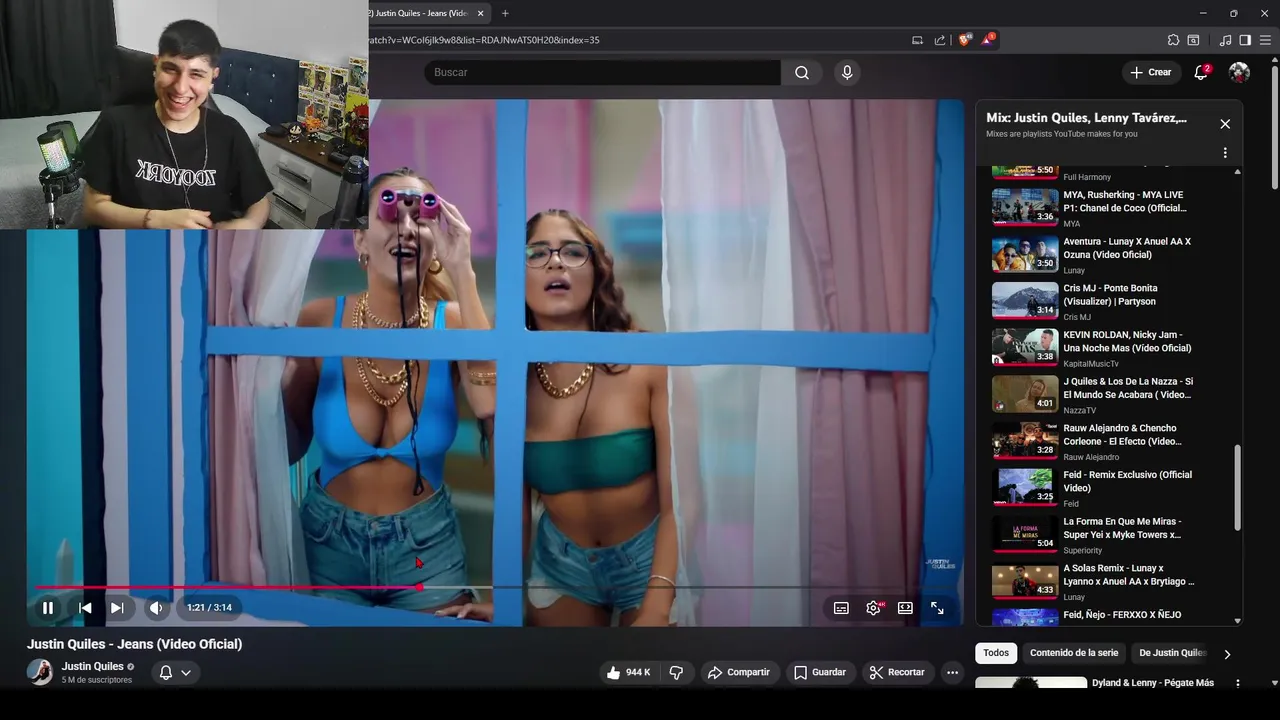Open the browser hamburger main menu
Screen dimensions: 1280x720
click(x=1265, y=40)
